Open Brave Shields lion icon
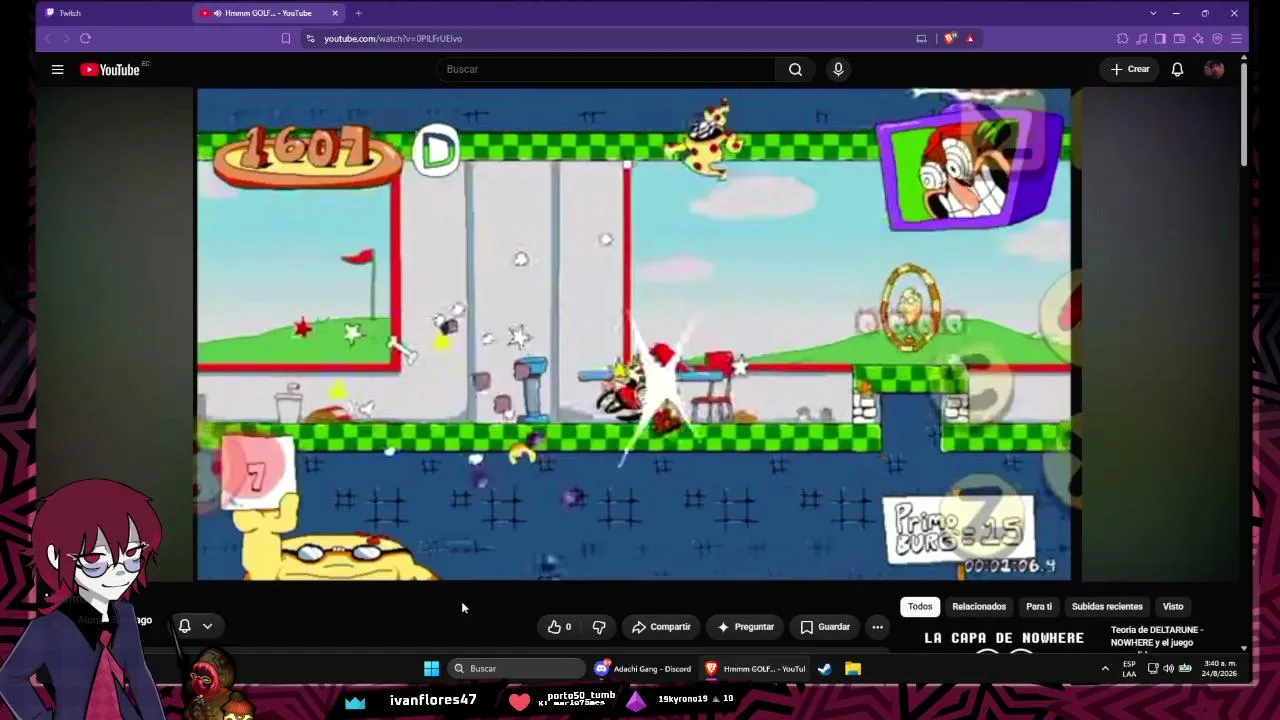This screenshot has width=1280, height=720. click(949, 38)
